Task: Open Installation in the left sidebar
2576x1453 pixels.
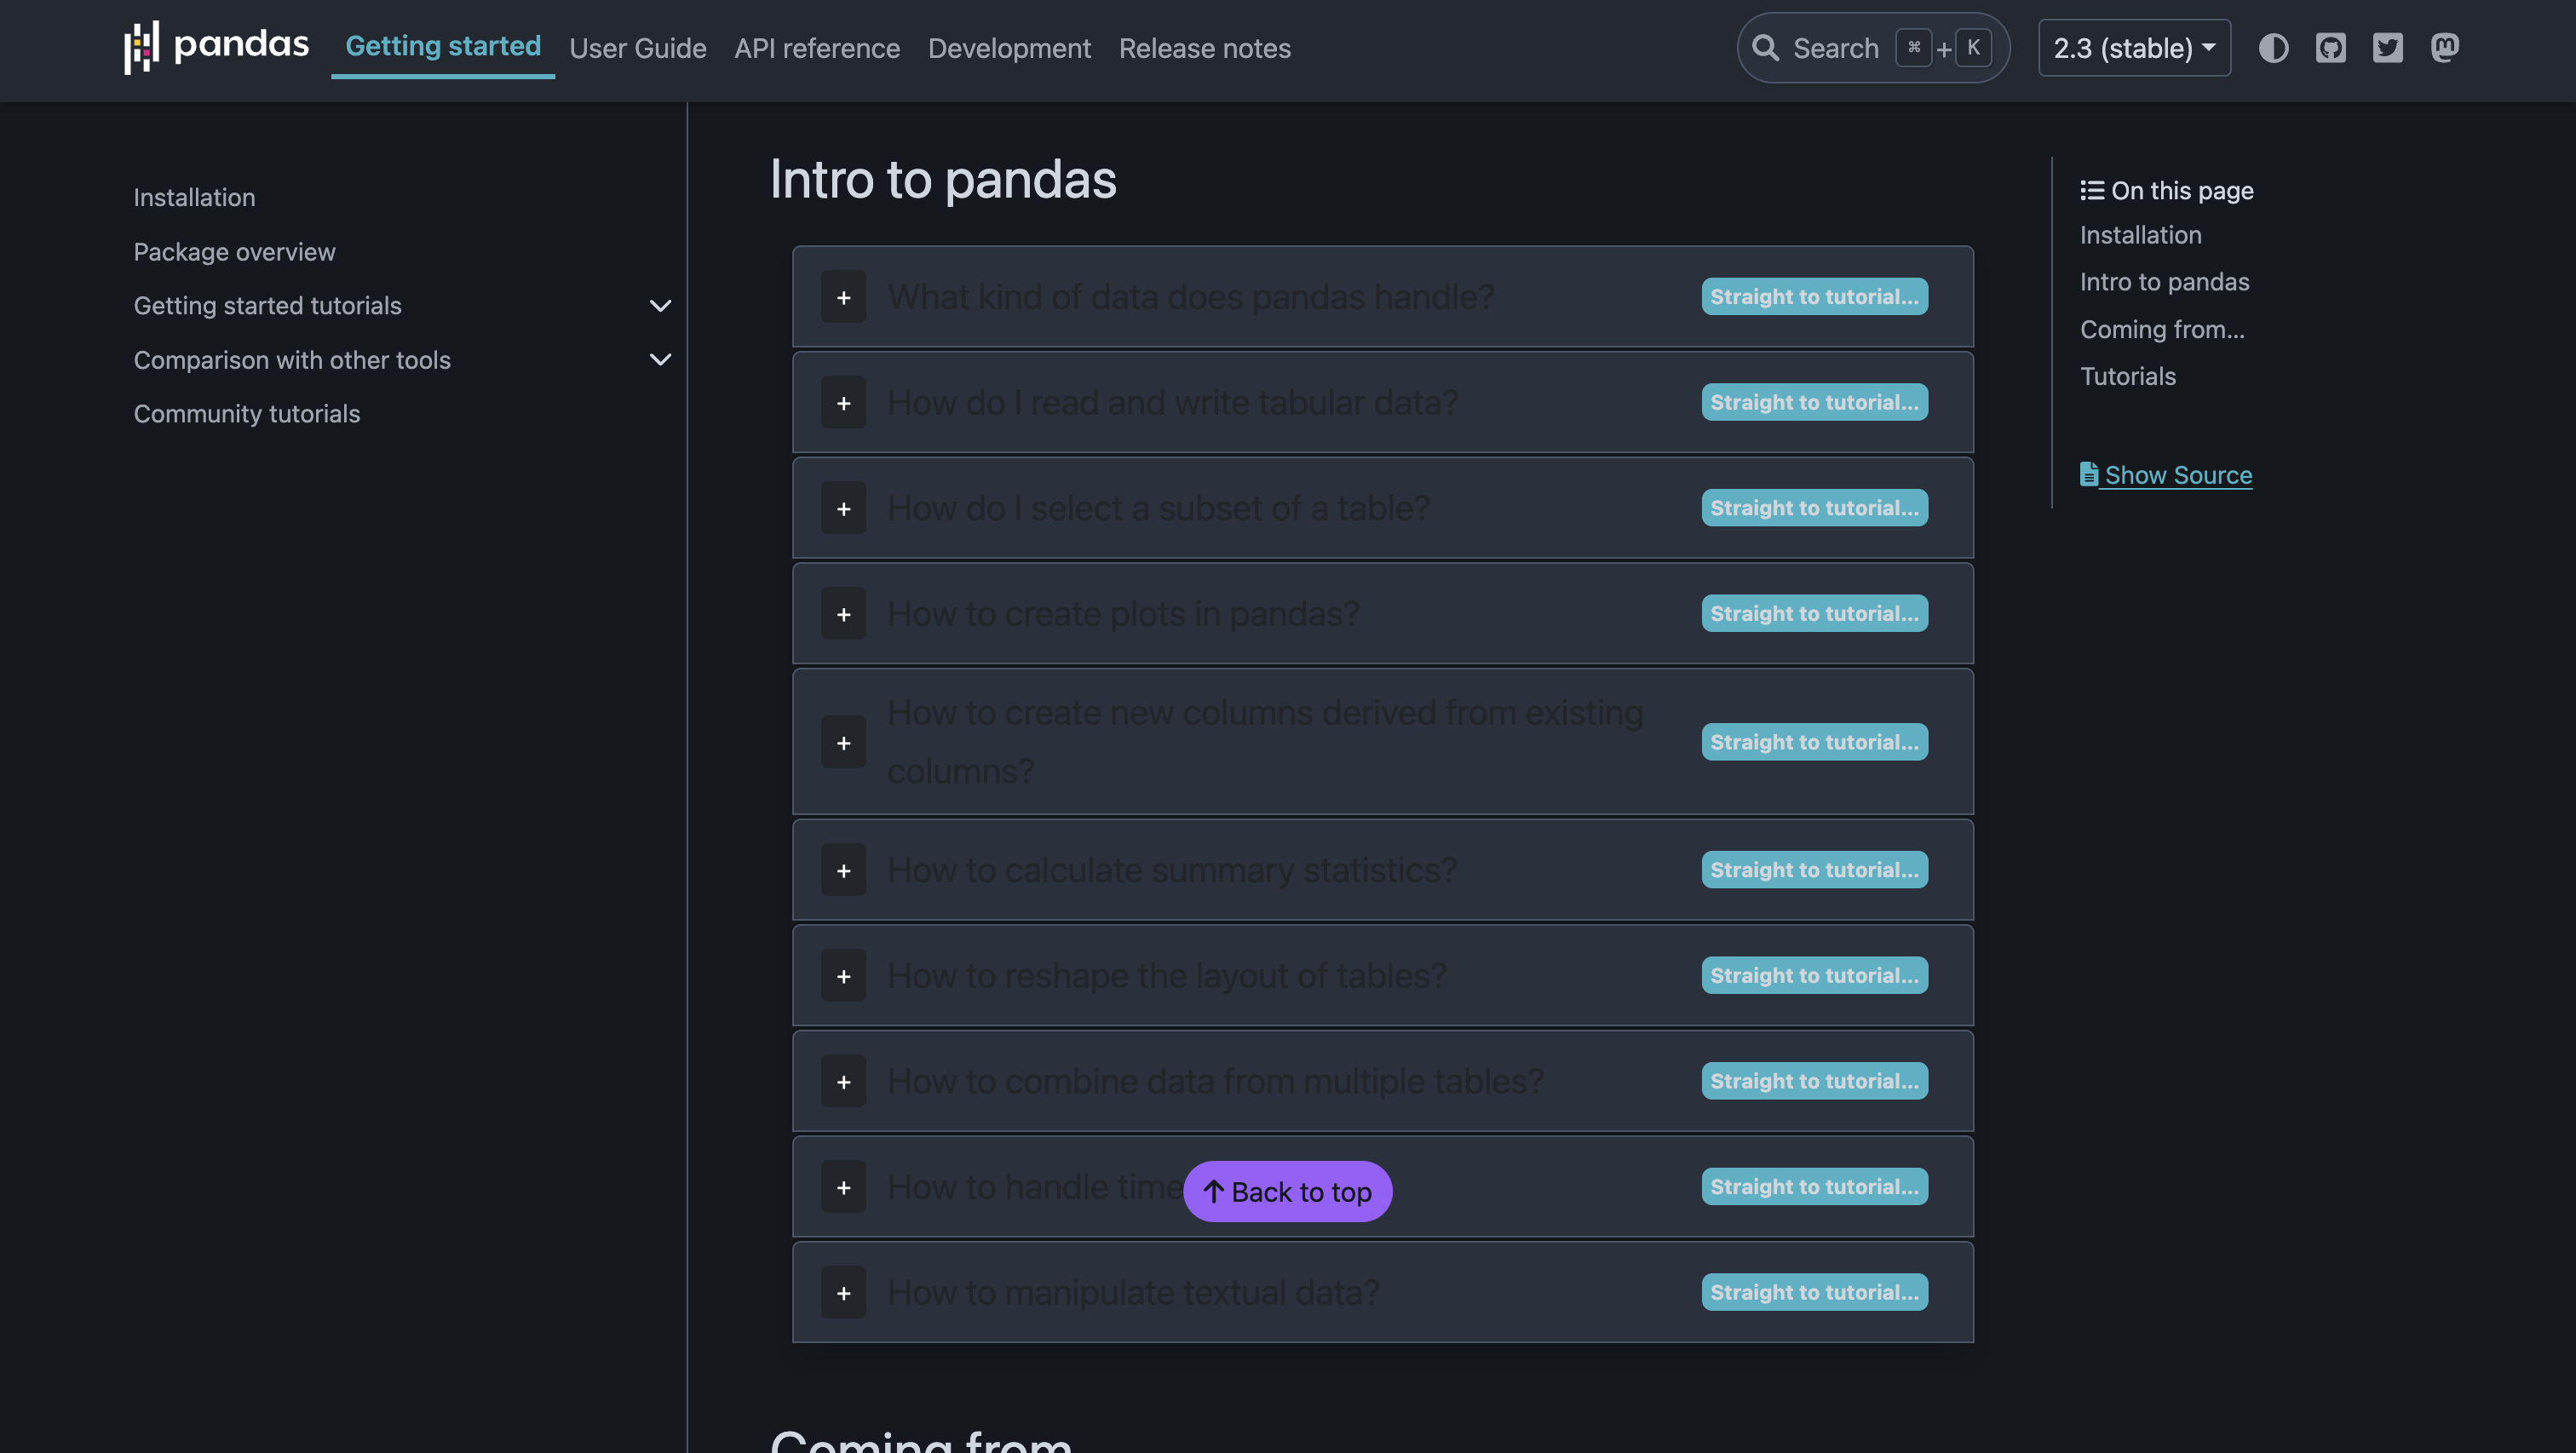Action: pyautogui.click(x=194, y=197)
